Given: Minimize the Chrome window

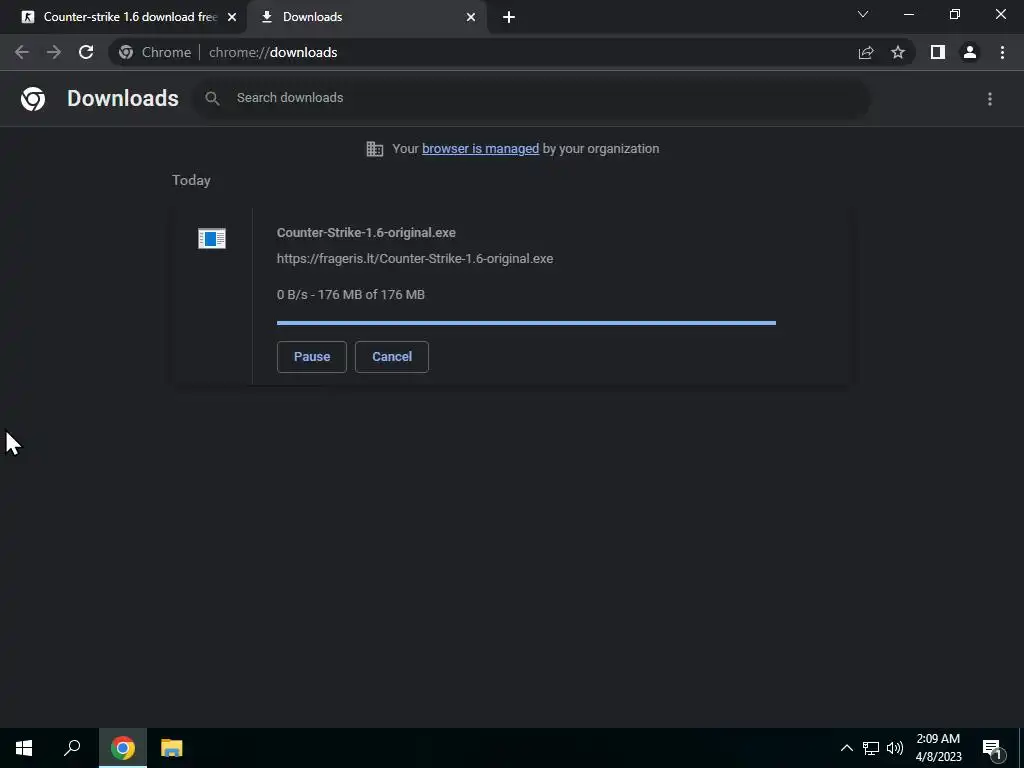Looking at the screenshot, I should [x=908, y=14].
